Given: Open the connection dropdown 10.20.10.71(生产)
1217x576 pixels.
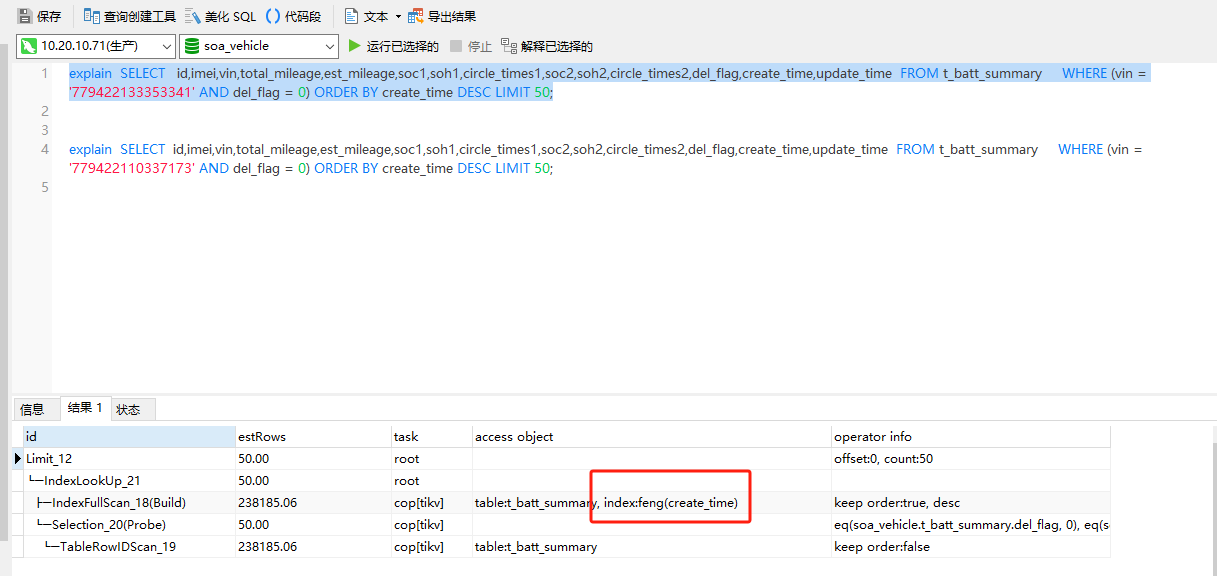Looking at the screenshot, I should tap(96, 46).
